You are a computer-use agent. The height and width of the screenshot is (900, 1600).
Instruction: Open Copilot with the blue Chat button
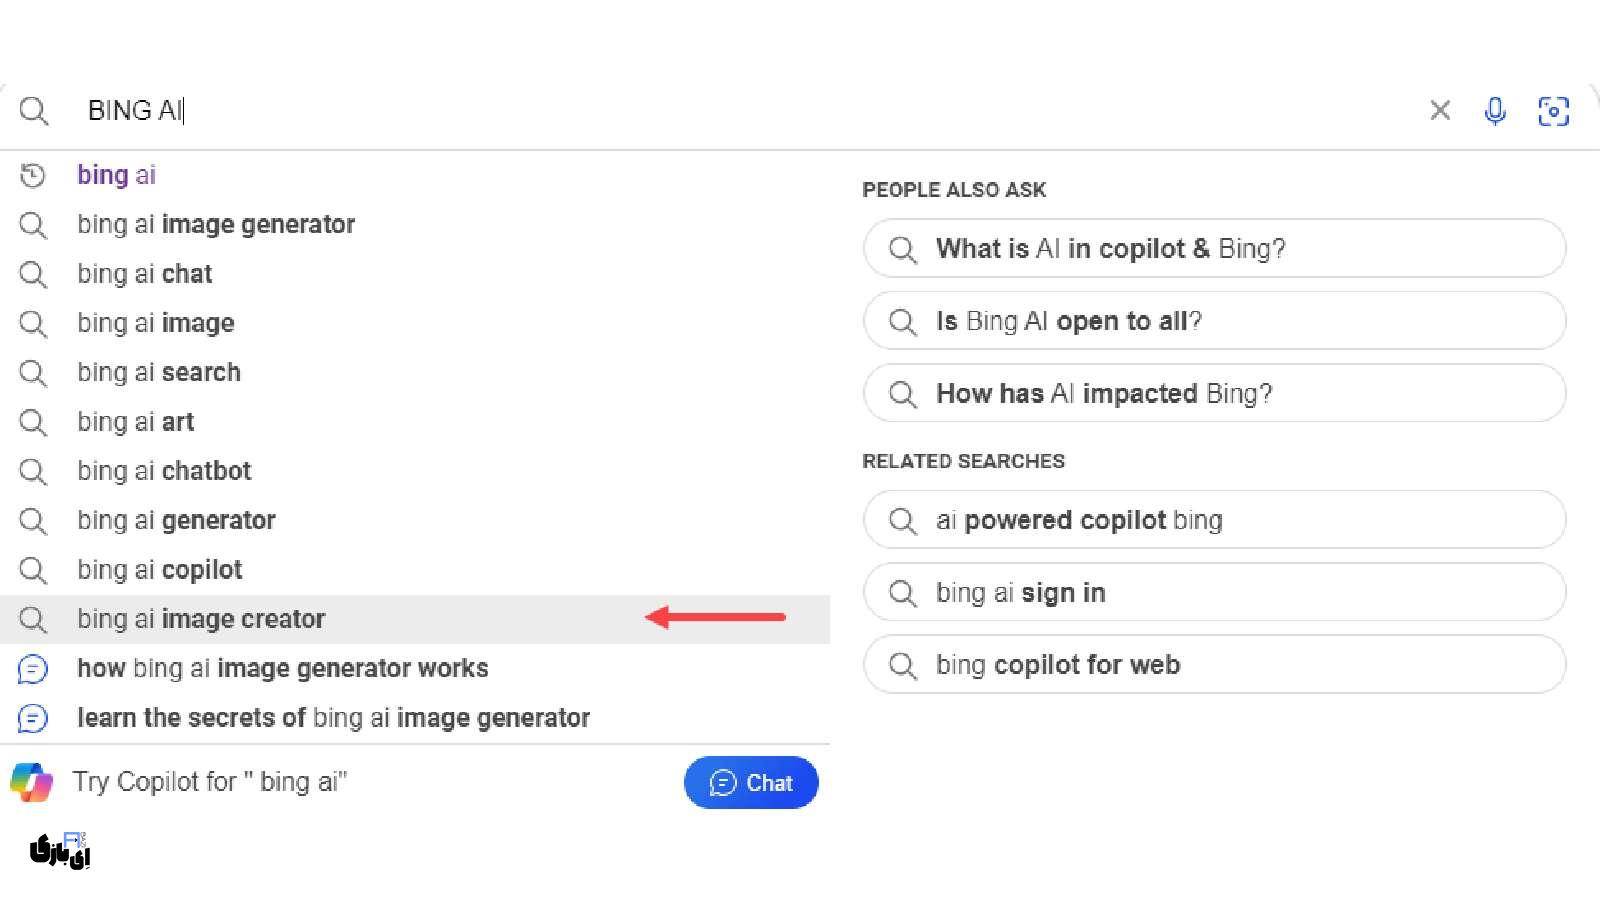tap(751, 783)
